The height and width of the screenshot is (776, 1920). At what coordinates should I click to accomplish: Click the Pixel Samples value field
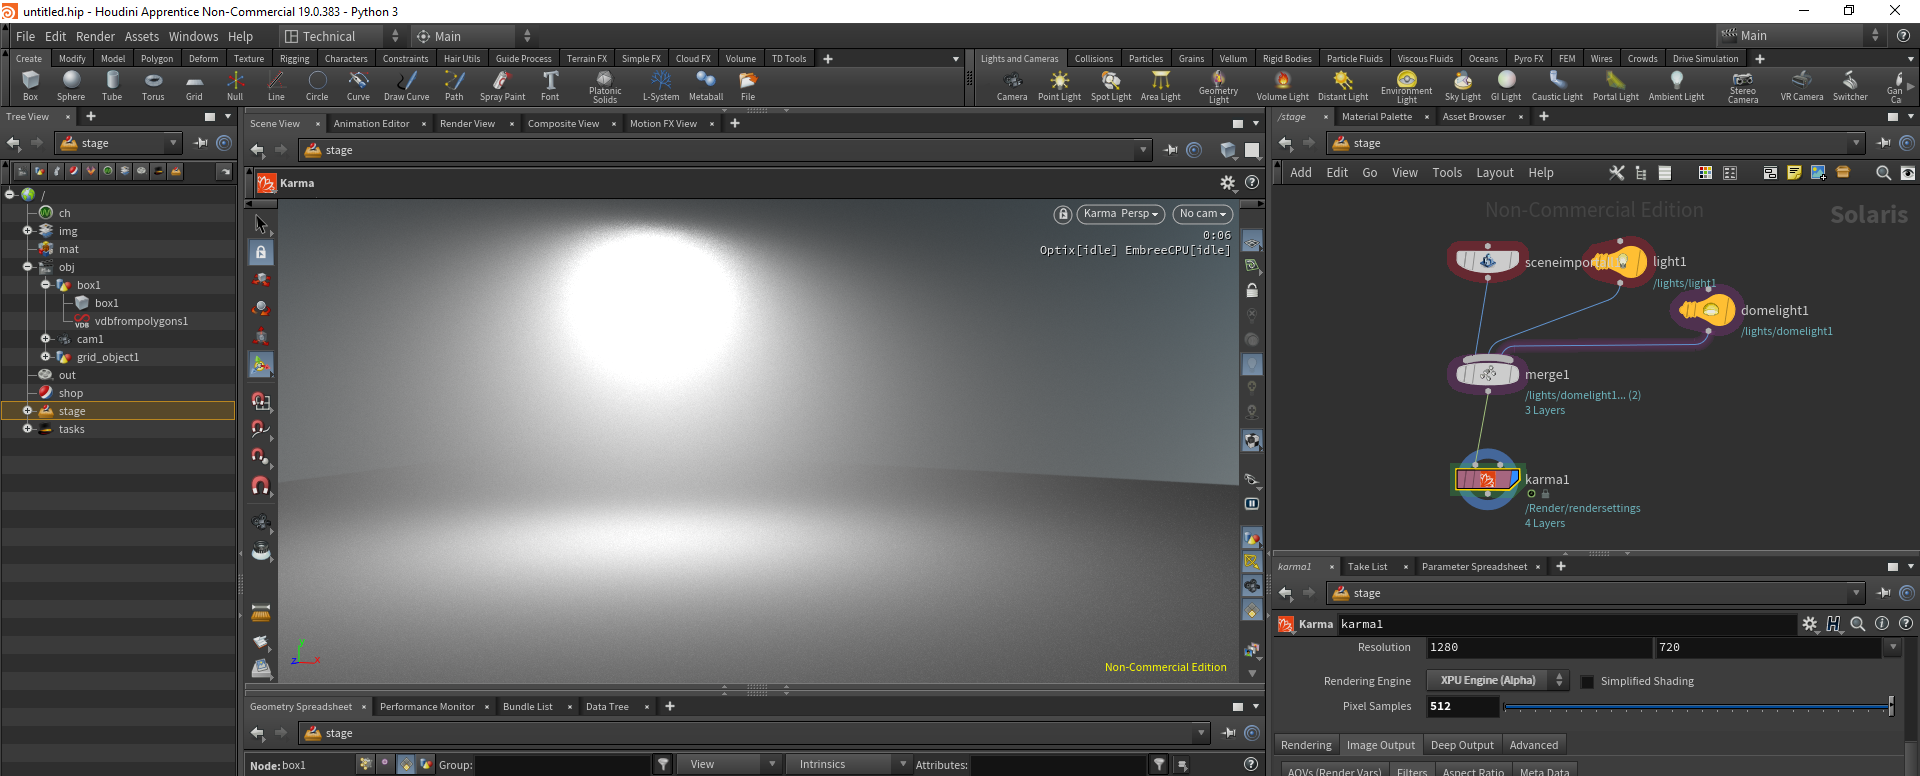tap(1463, 707)
